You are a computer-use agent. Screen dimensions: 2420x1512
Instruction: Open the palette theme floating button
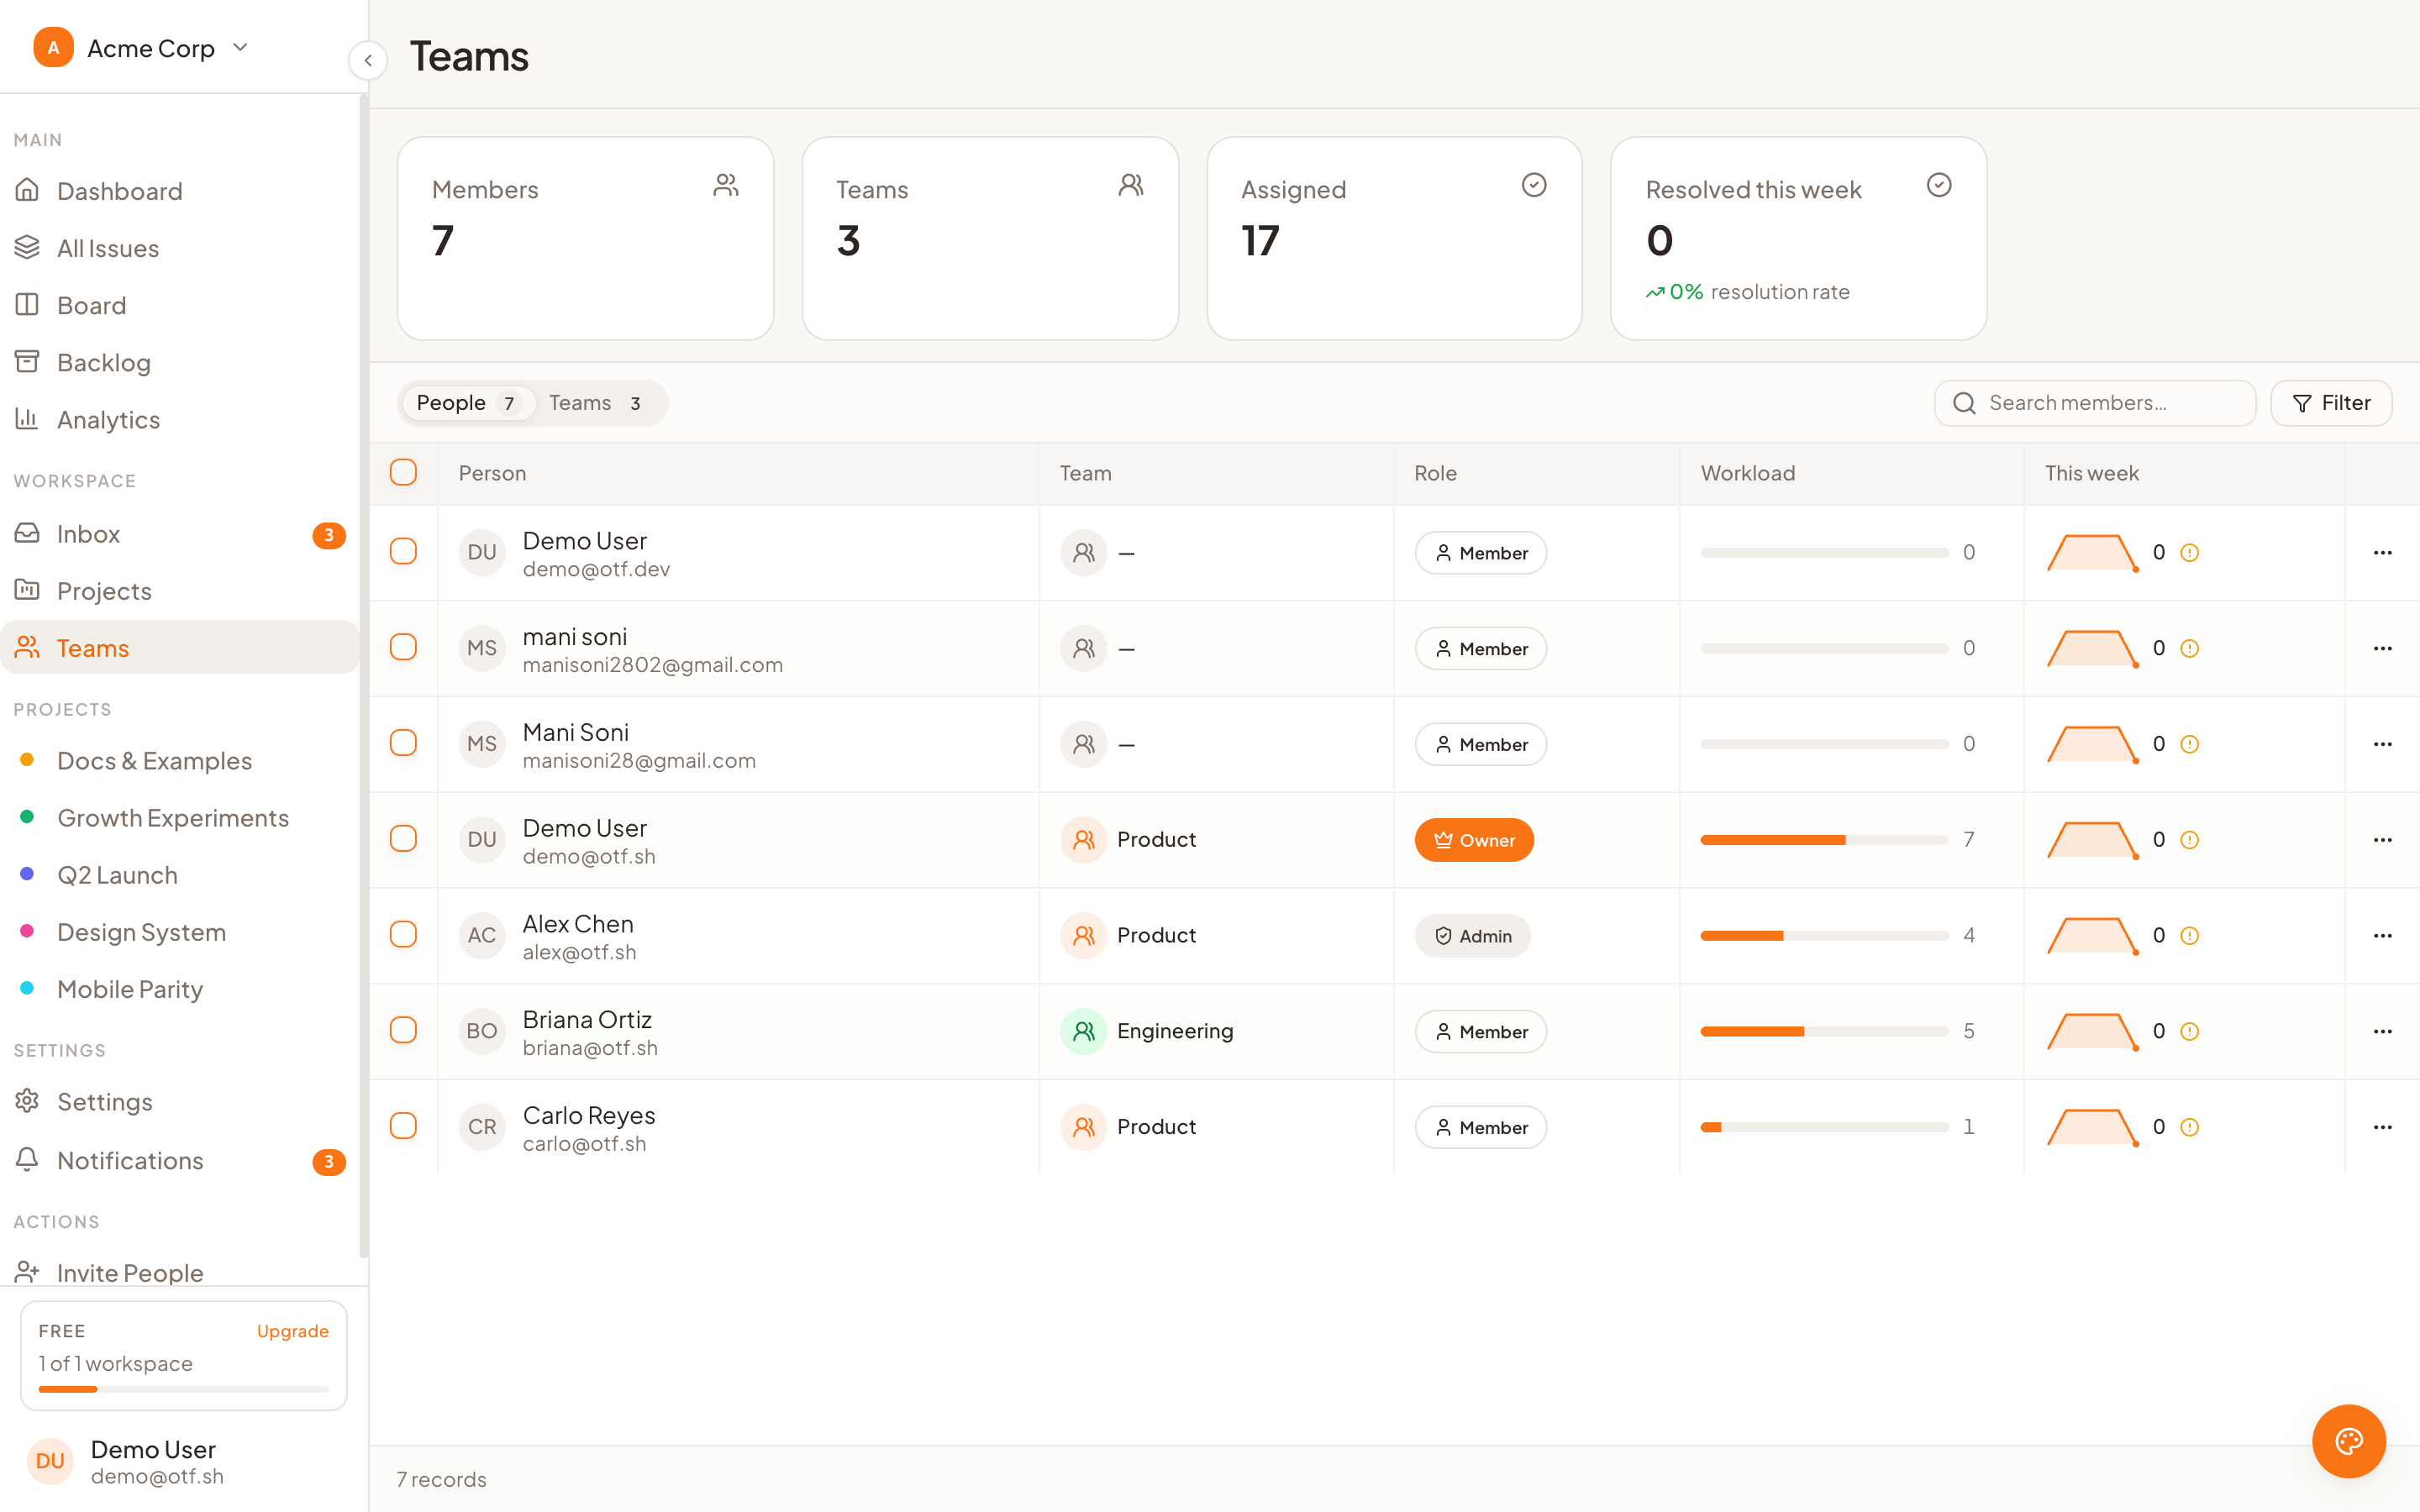[2348, 1440]
